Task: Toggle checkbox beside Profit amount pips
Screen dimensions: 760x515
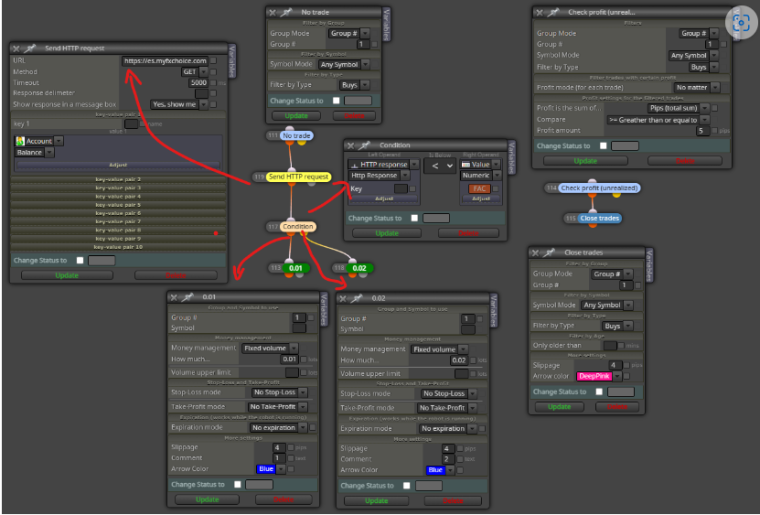Action: [714, 130]
